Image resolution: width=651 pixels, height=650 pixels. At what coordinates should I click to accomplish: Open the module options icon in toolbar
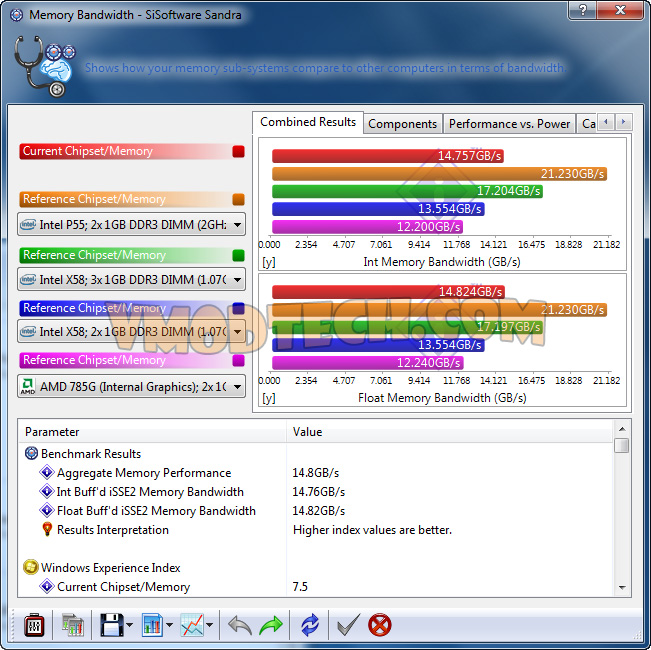pyautogui.click(x=34, y=625)
